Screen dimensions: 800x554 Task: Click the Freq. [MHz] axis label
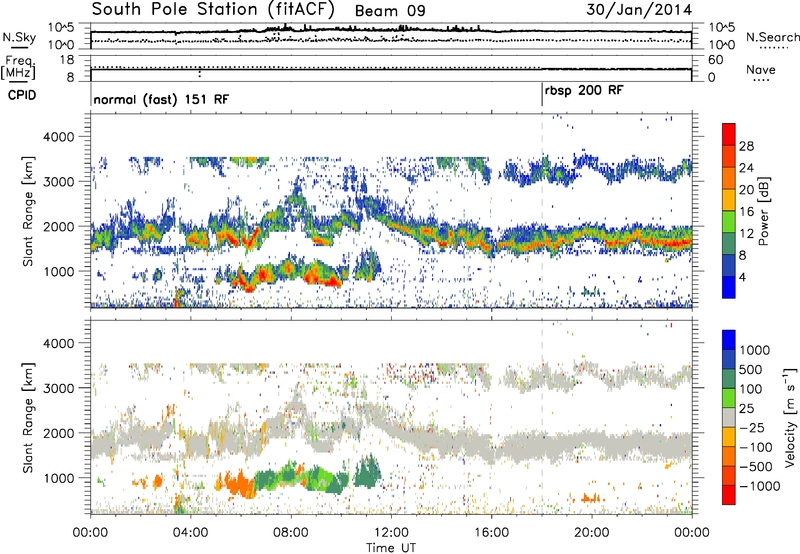pyautogui.click(x=18, y=67)
